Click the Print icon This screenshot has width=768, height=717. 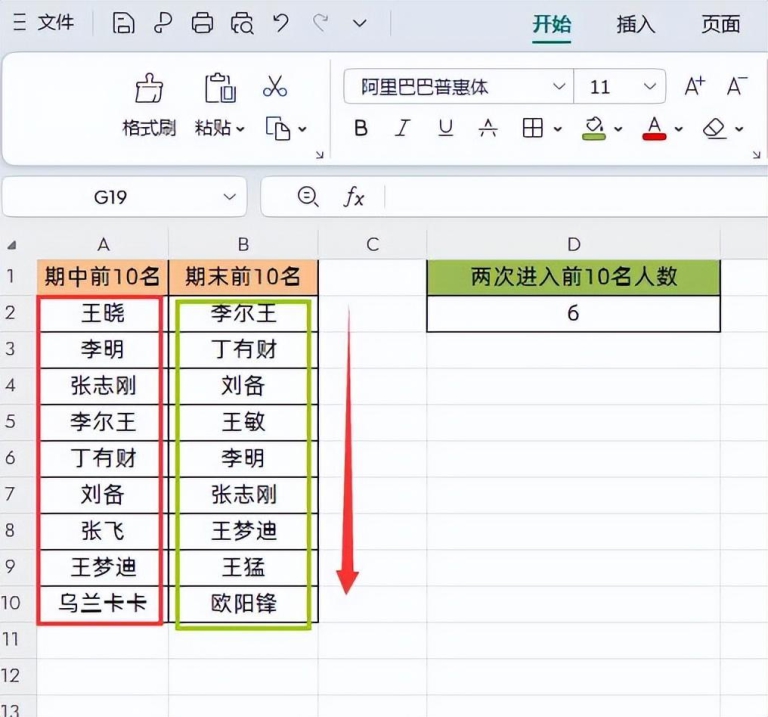[202, 23]
